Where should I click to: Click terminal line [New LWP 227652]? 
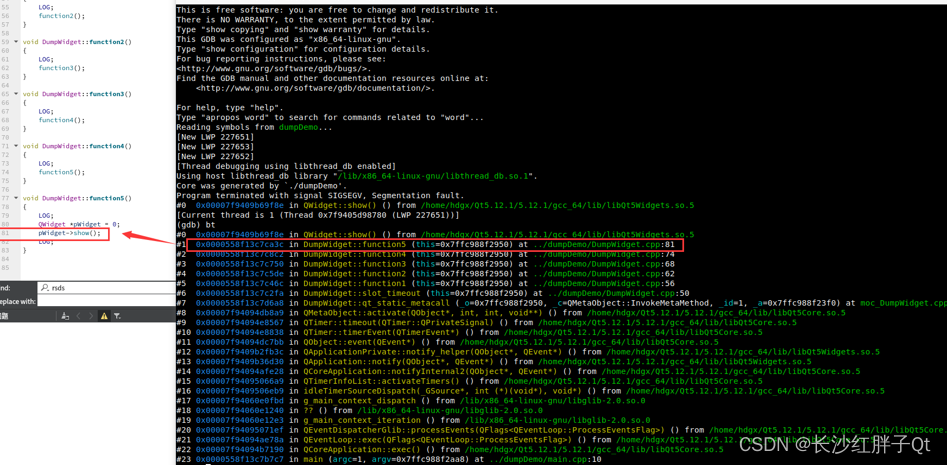click(x=215, y=156)
